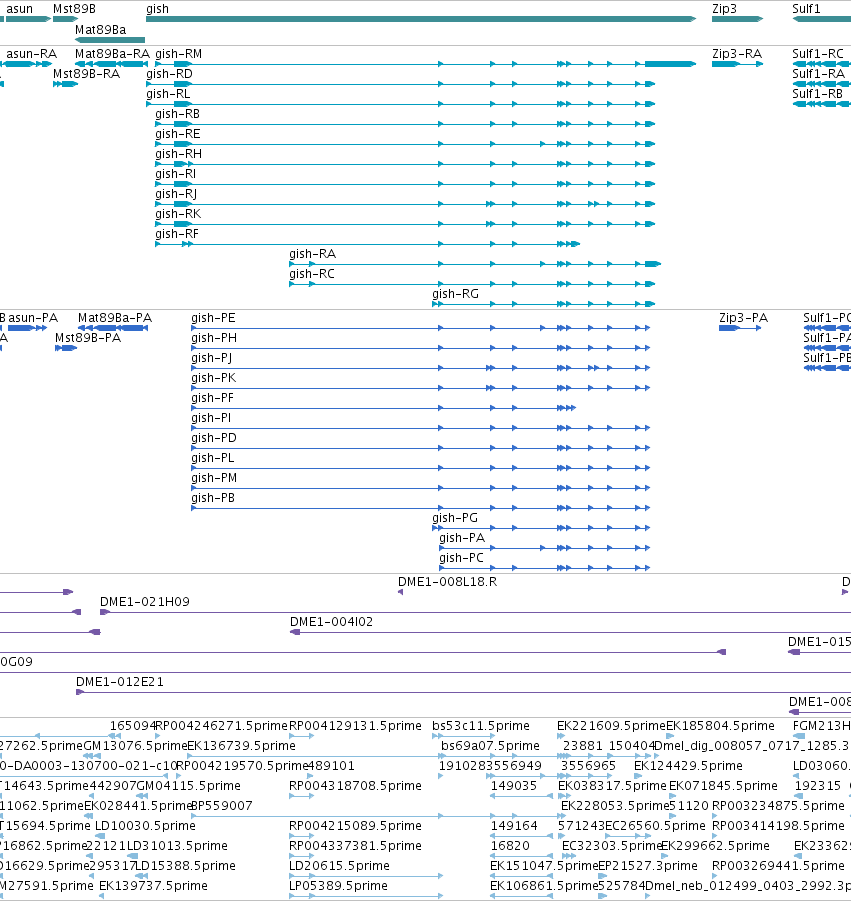851x901 pixels.
Task: Click the gish-PA protein label
Action: pyautogui.click(x=462, y=538)
